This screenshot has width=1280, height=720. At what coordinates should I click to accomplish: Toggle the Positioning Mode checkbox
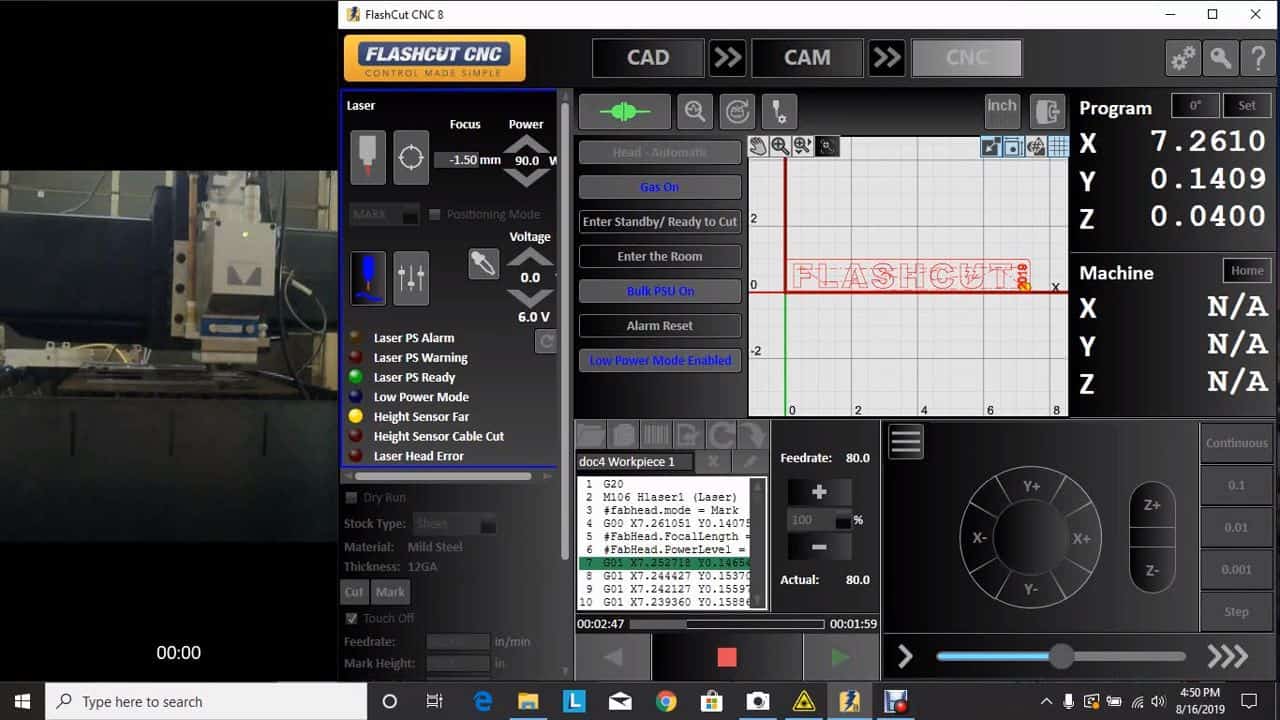434,214
